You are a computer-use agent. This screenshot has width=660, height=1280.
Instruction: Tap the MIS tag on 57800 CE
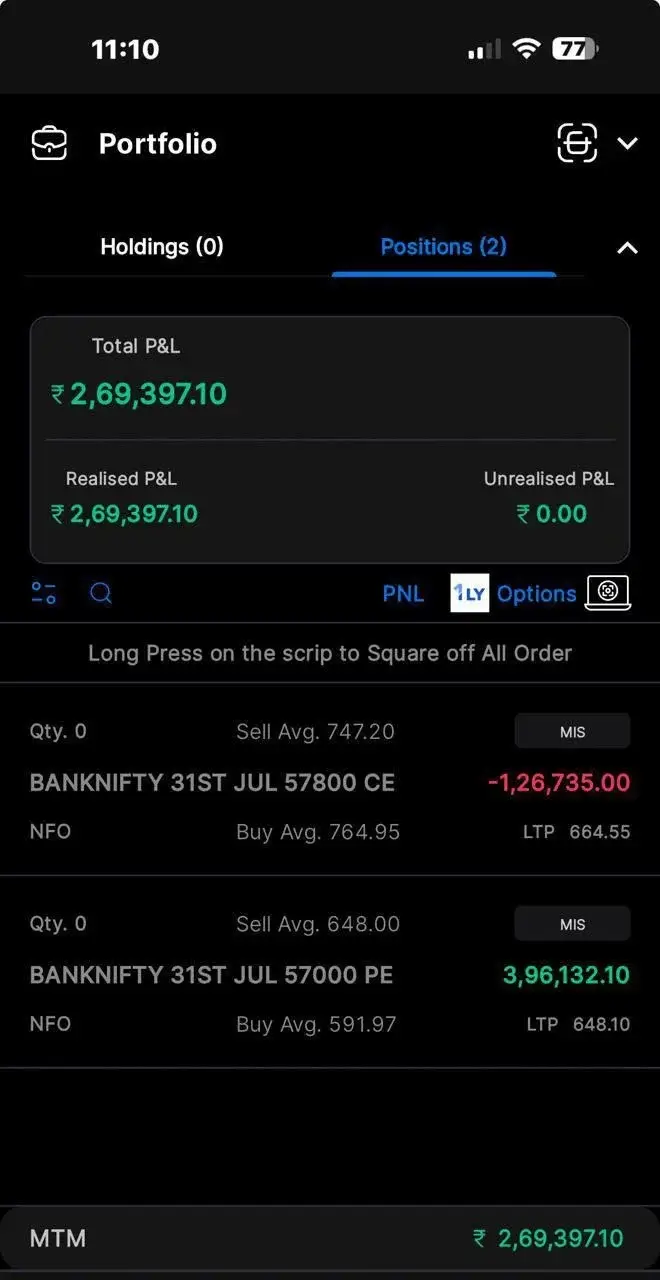pyautogui.click(x=572, y=732)
